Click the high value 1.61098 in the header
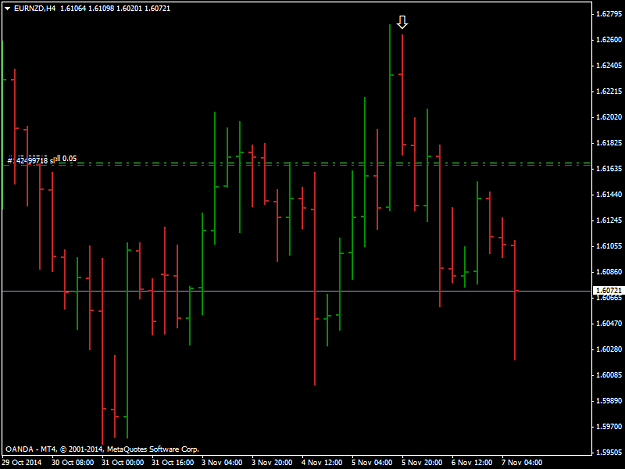Image resolution: width=625 pixels, height=469 pixels. pos(101,8)
